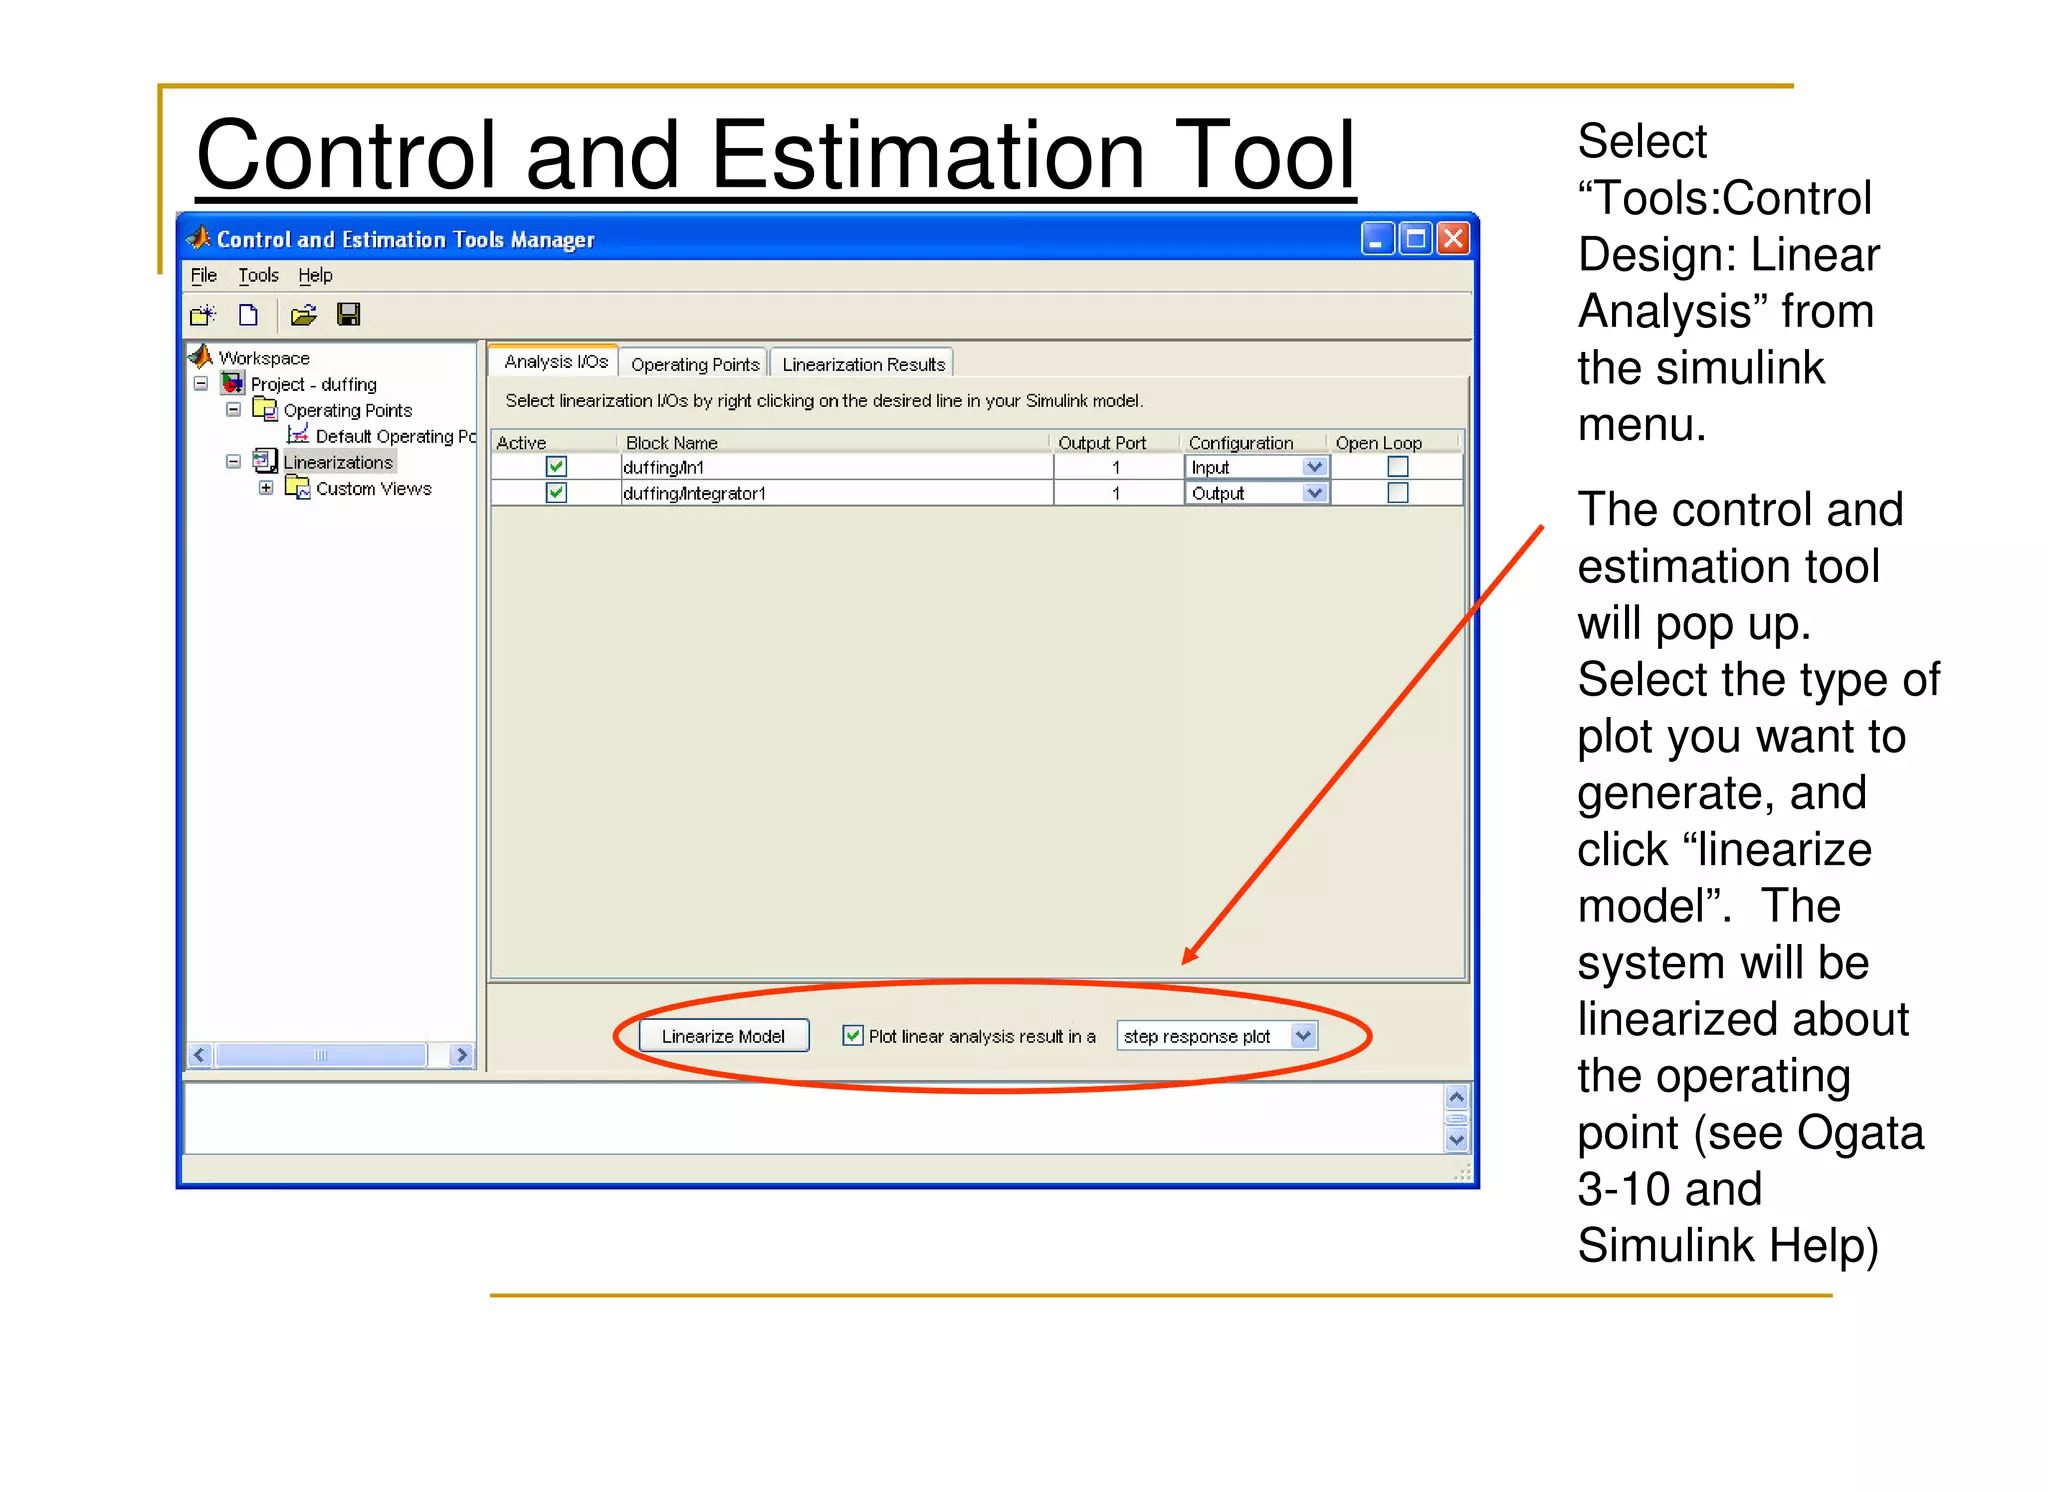Viewport: 2048px width, 1492px height.
Task: Collapse the Linearizations tree node
Action: 233,461
